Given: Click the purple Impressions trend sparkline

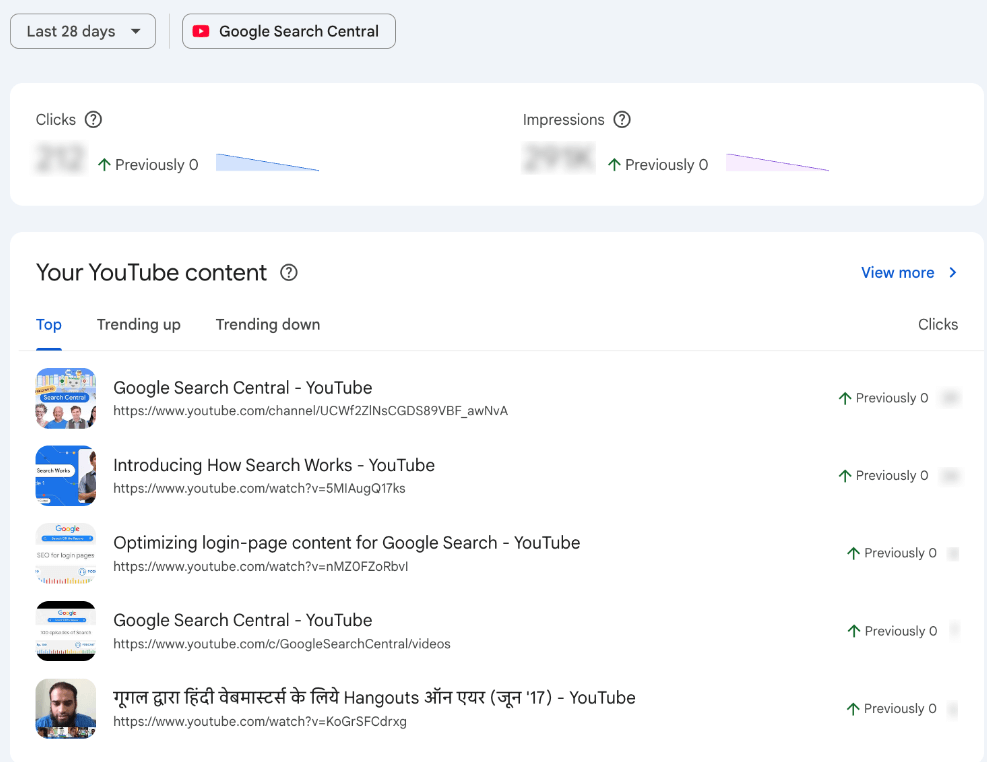Looking at the screenshot, I should point(777,163).
